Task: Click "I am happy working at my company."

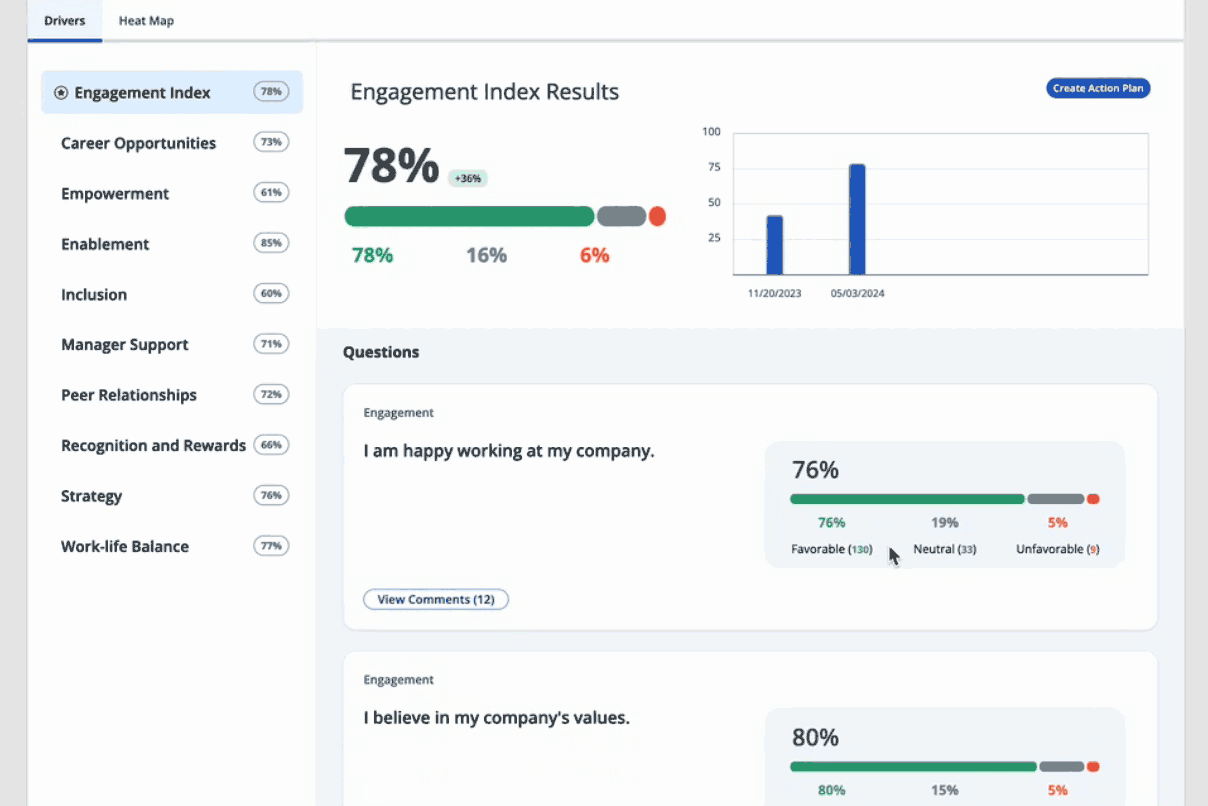Action: [x=509, y=451]
